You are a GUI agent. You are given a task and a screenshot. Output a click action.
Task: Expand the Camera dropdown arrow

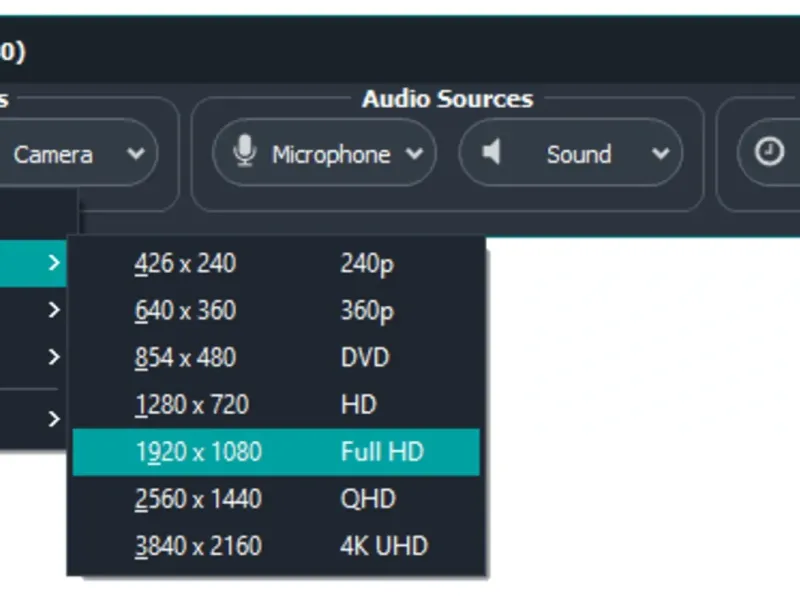(136, 154)
